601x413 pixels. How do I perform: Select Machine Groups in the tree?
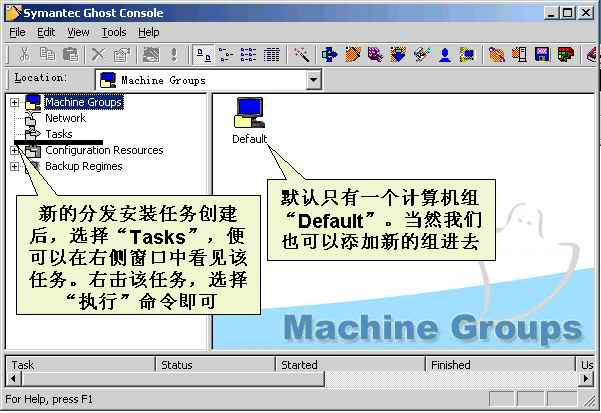[84, 102]
